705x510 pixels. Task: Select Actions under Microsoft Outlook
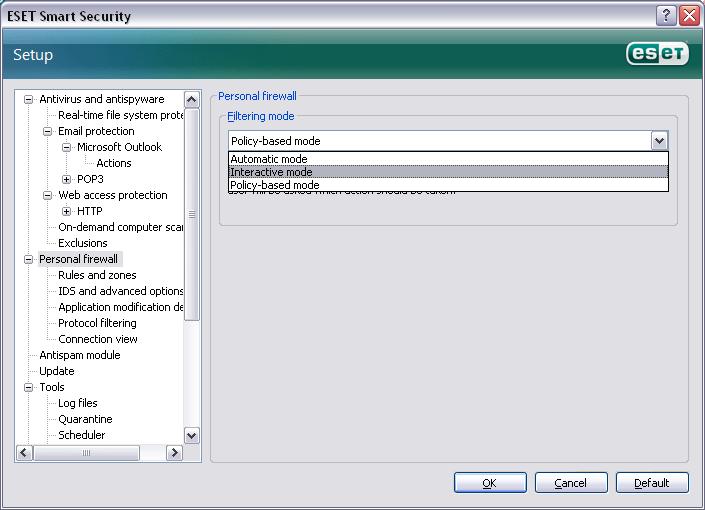pyautogui.click(x=114, y=163)
